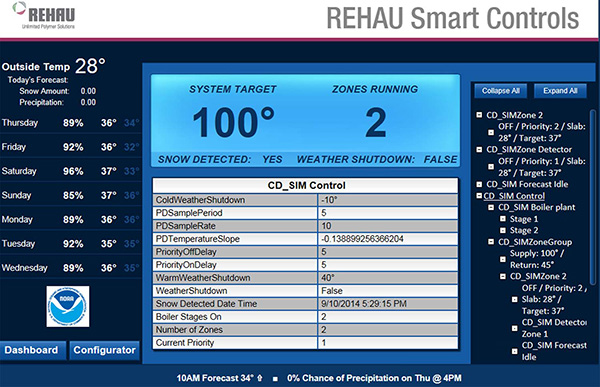Click the WarmWeatherShutdown value 40°
The image size is (600, 387).
coord(328,278)
